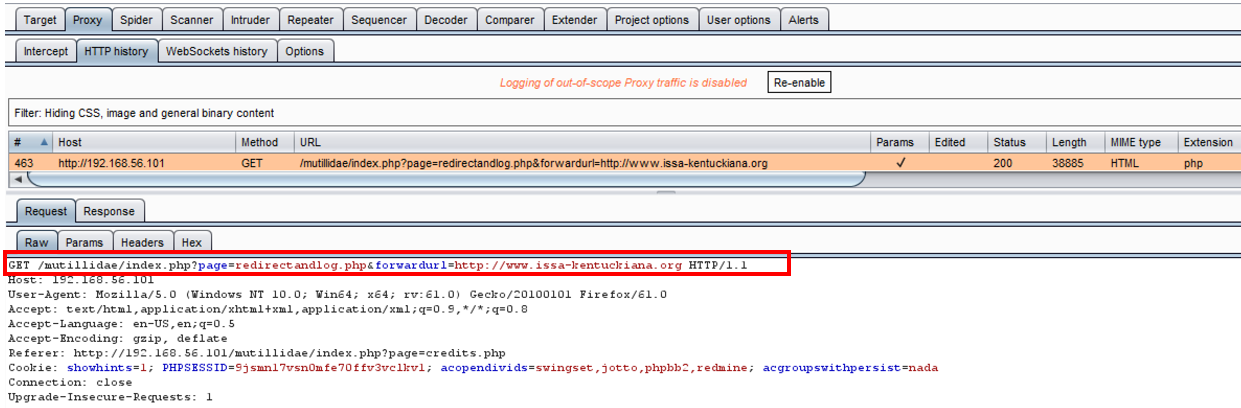The width and height of the screenshot is (1241, 408).
Task: Switch to the Intercept sub-tab
Action: click(46, 51)
